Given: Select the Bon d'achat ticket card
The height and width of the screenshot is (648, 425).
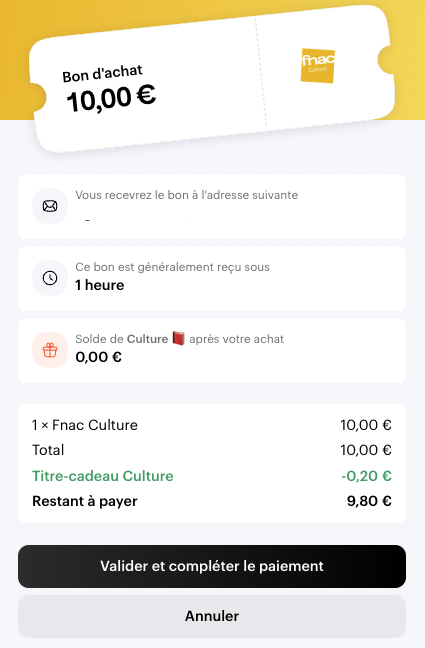Looking at the screenshot, I should [x=212, y=79].
